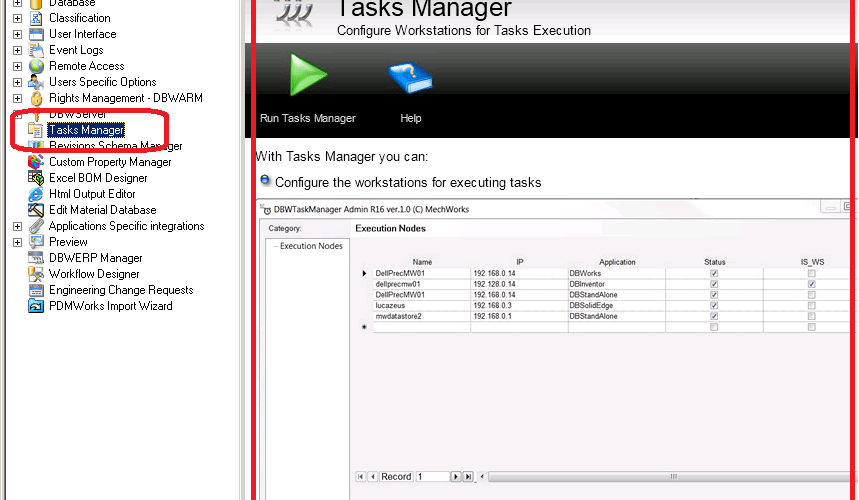
Task: Go to previous record navigation button
Action: pyautogui.click(x=373, y=476)
